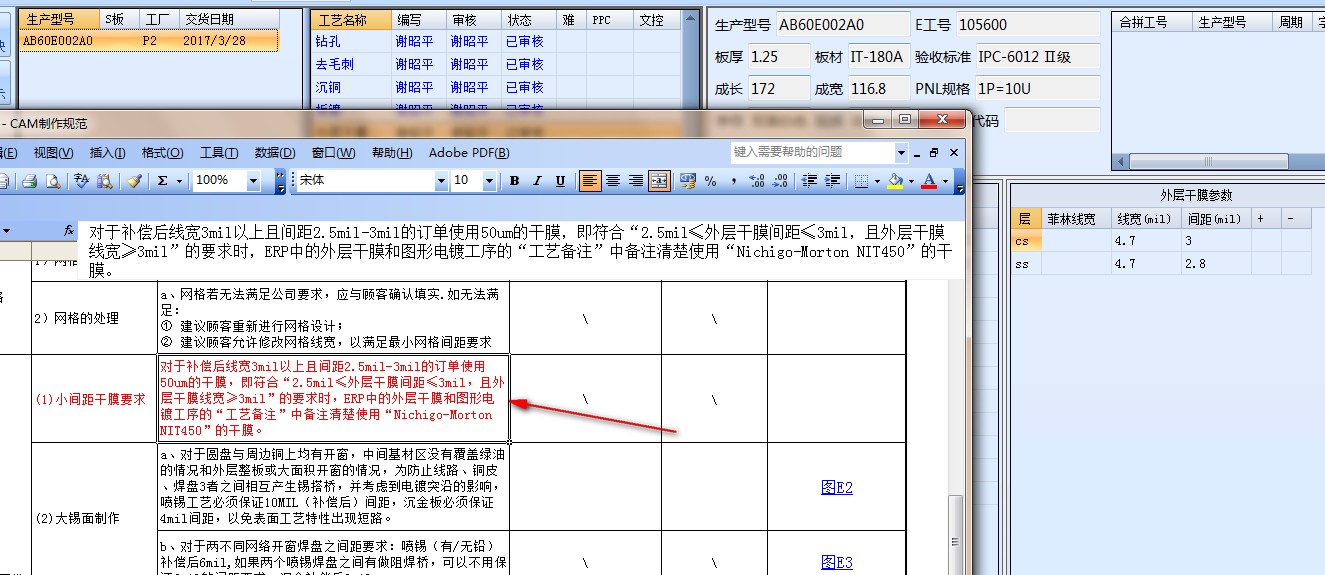Open the 100% zoom dropdown
The image size is (1325, 575).
tap(252, 181)
